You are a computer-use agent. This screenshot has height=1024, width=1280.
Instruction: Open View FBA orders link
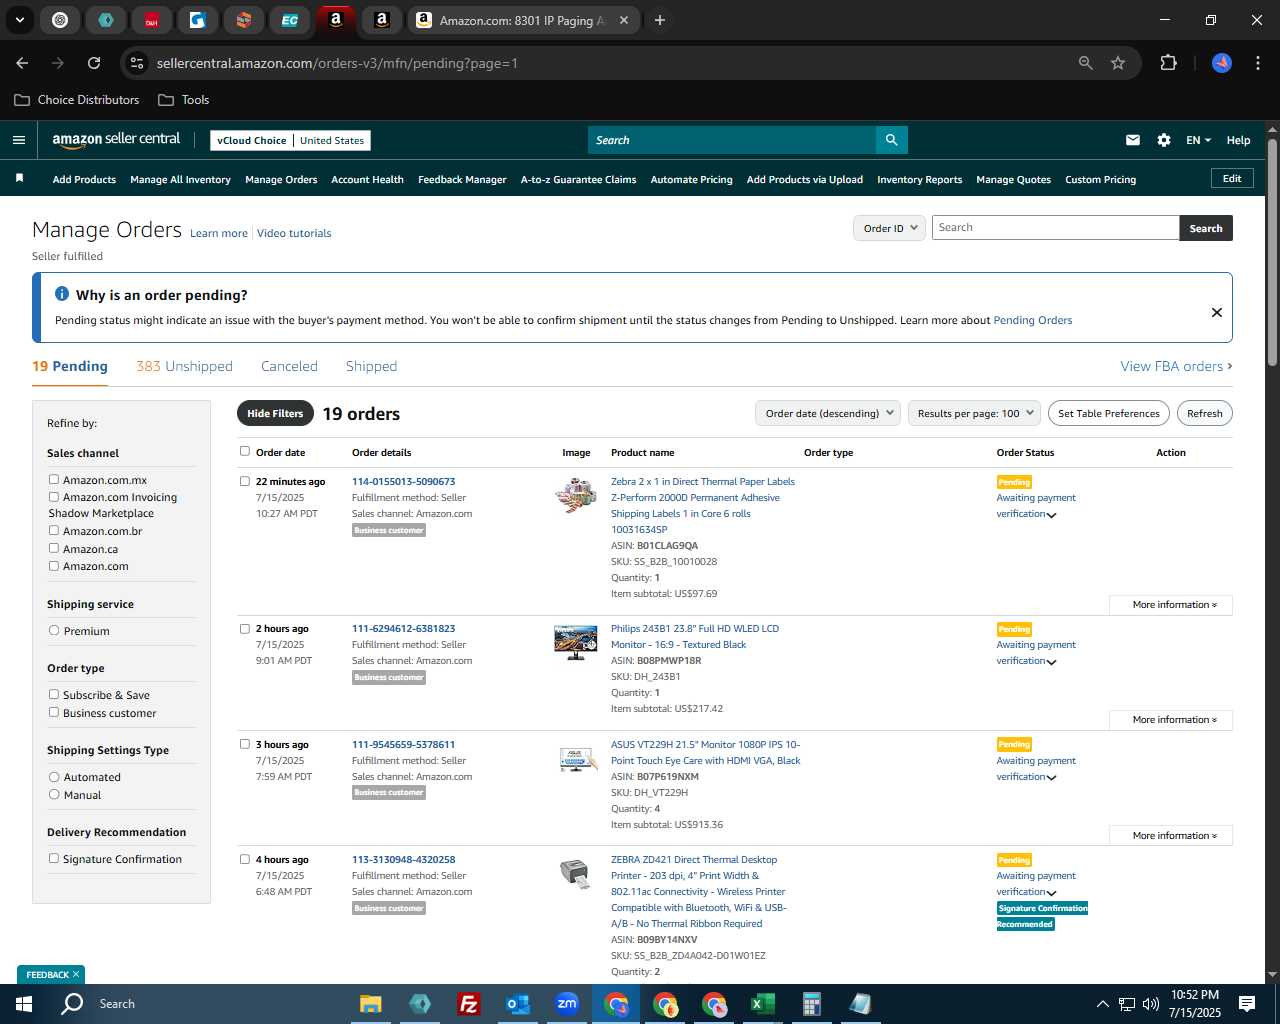[1176, 366]
